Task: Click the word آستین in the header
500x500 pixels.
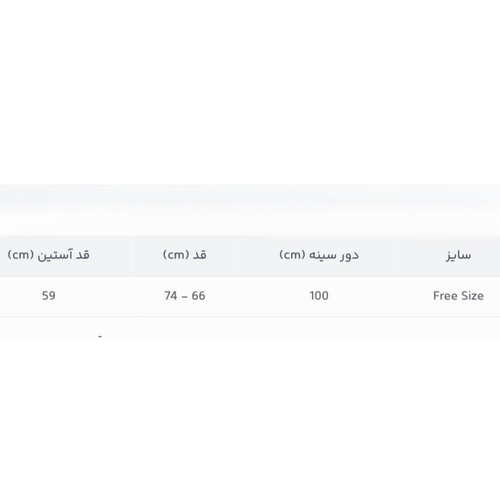Action: (x=54, y=255)
